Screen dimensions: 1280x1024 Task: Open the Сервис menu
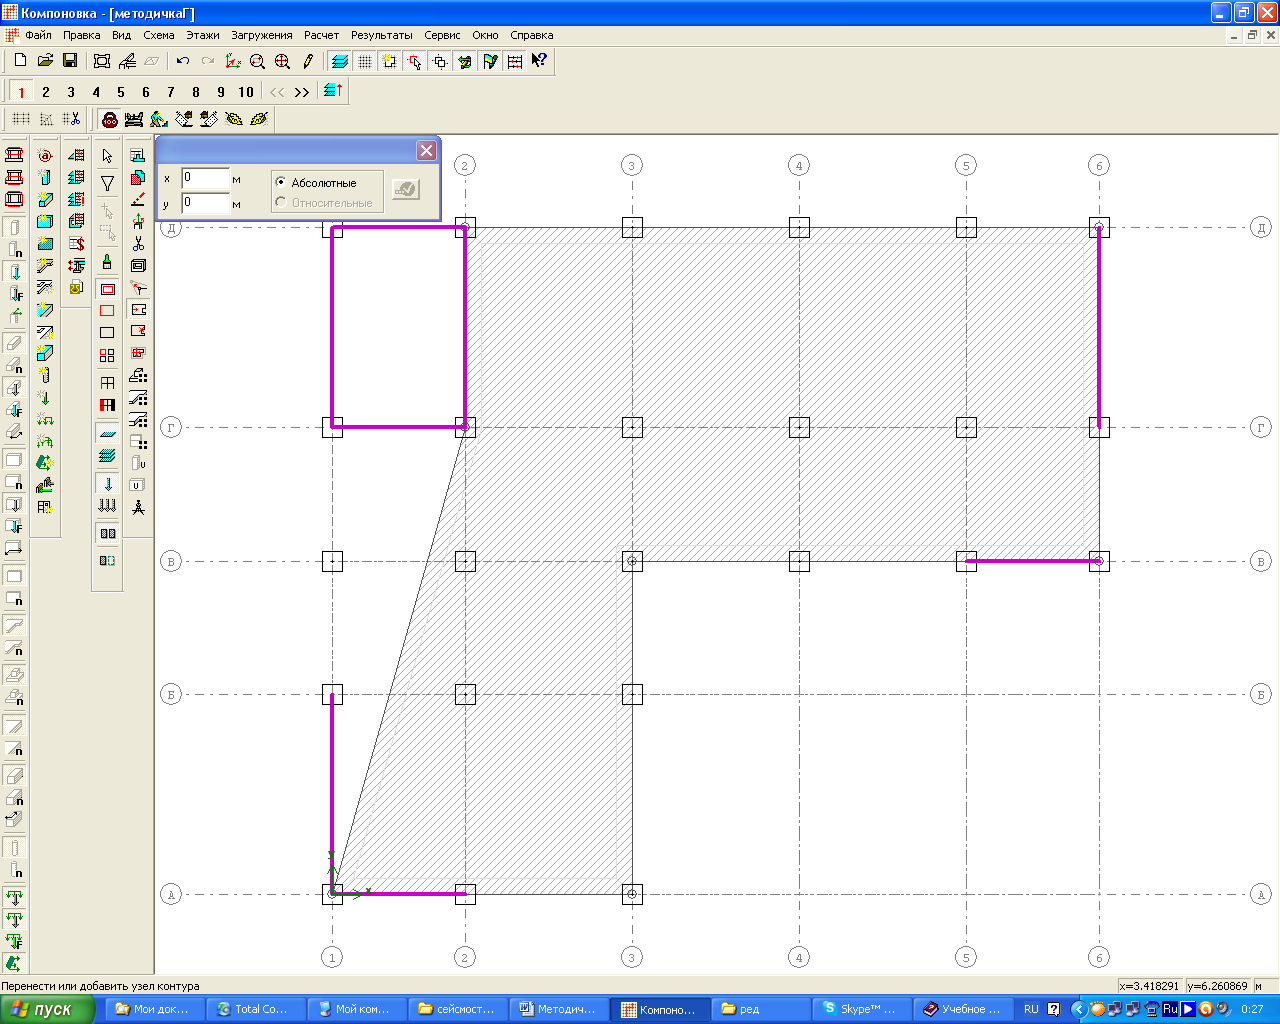442,35
